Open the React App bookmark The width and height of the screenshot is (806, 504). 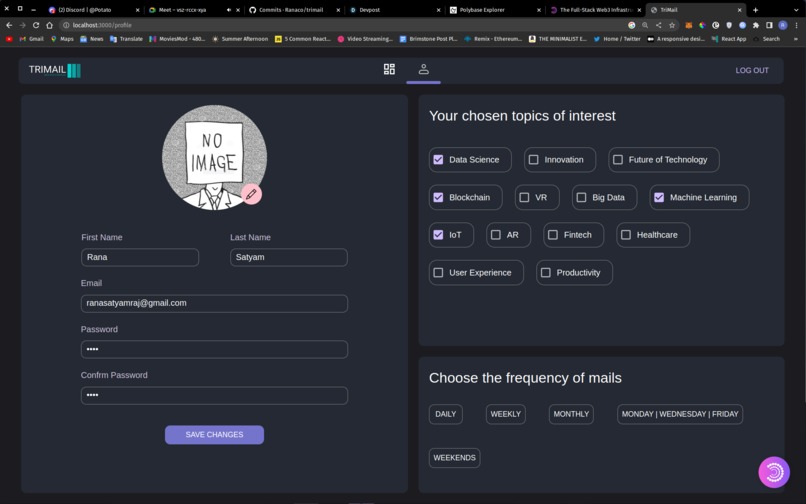click(x=729, y=39)
